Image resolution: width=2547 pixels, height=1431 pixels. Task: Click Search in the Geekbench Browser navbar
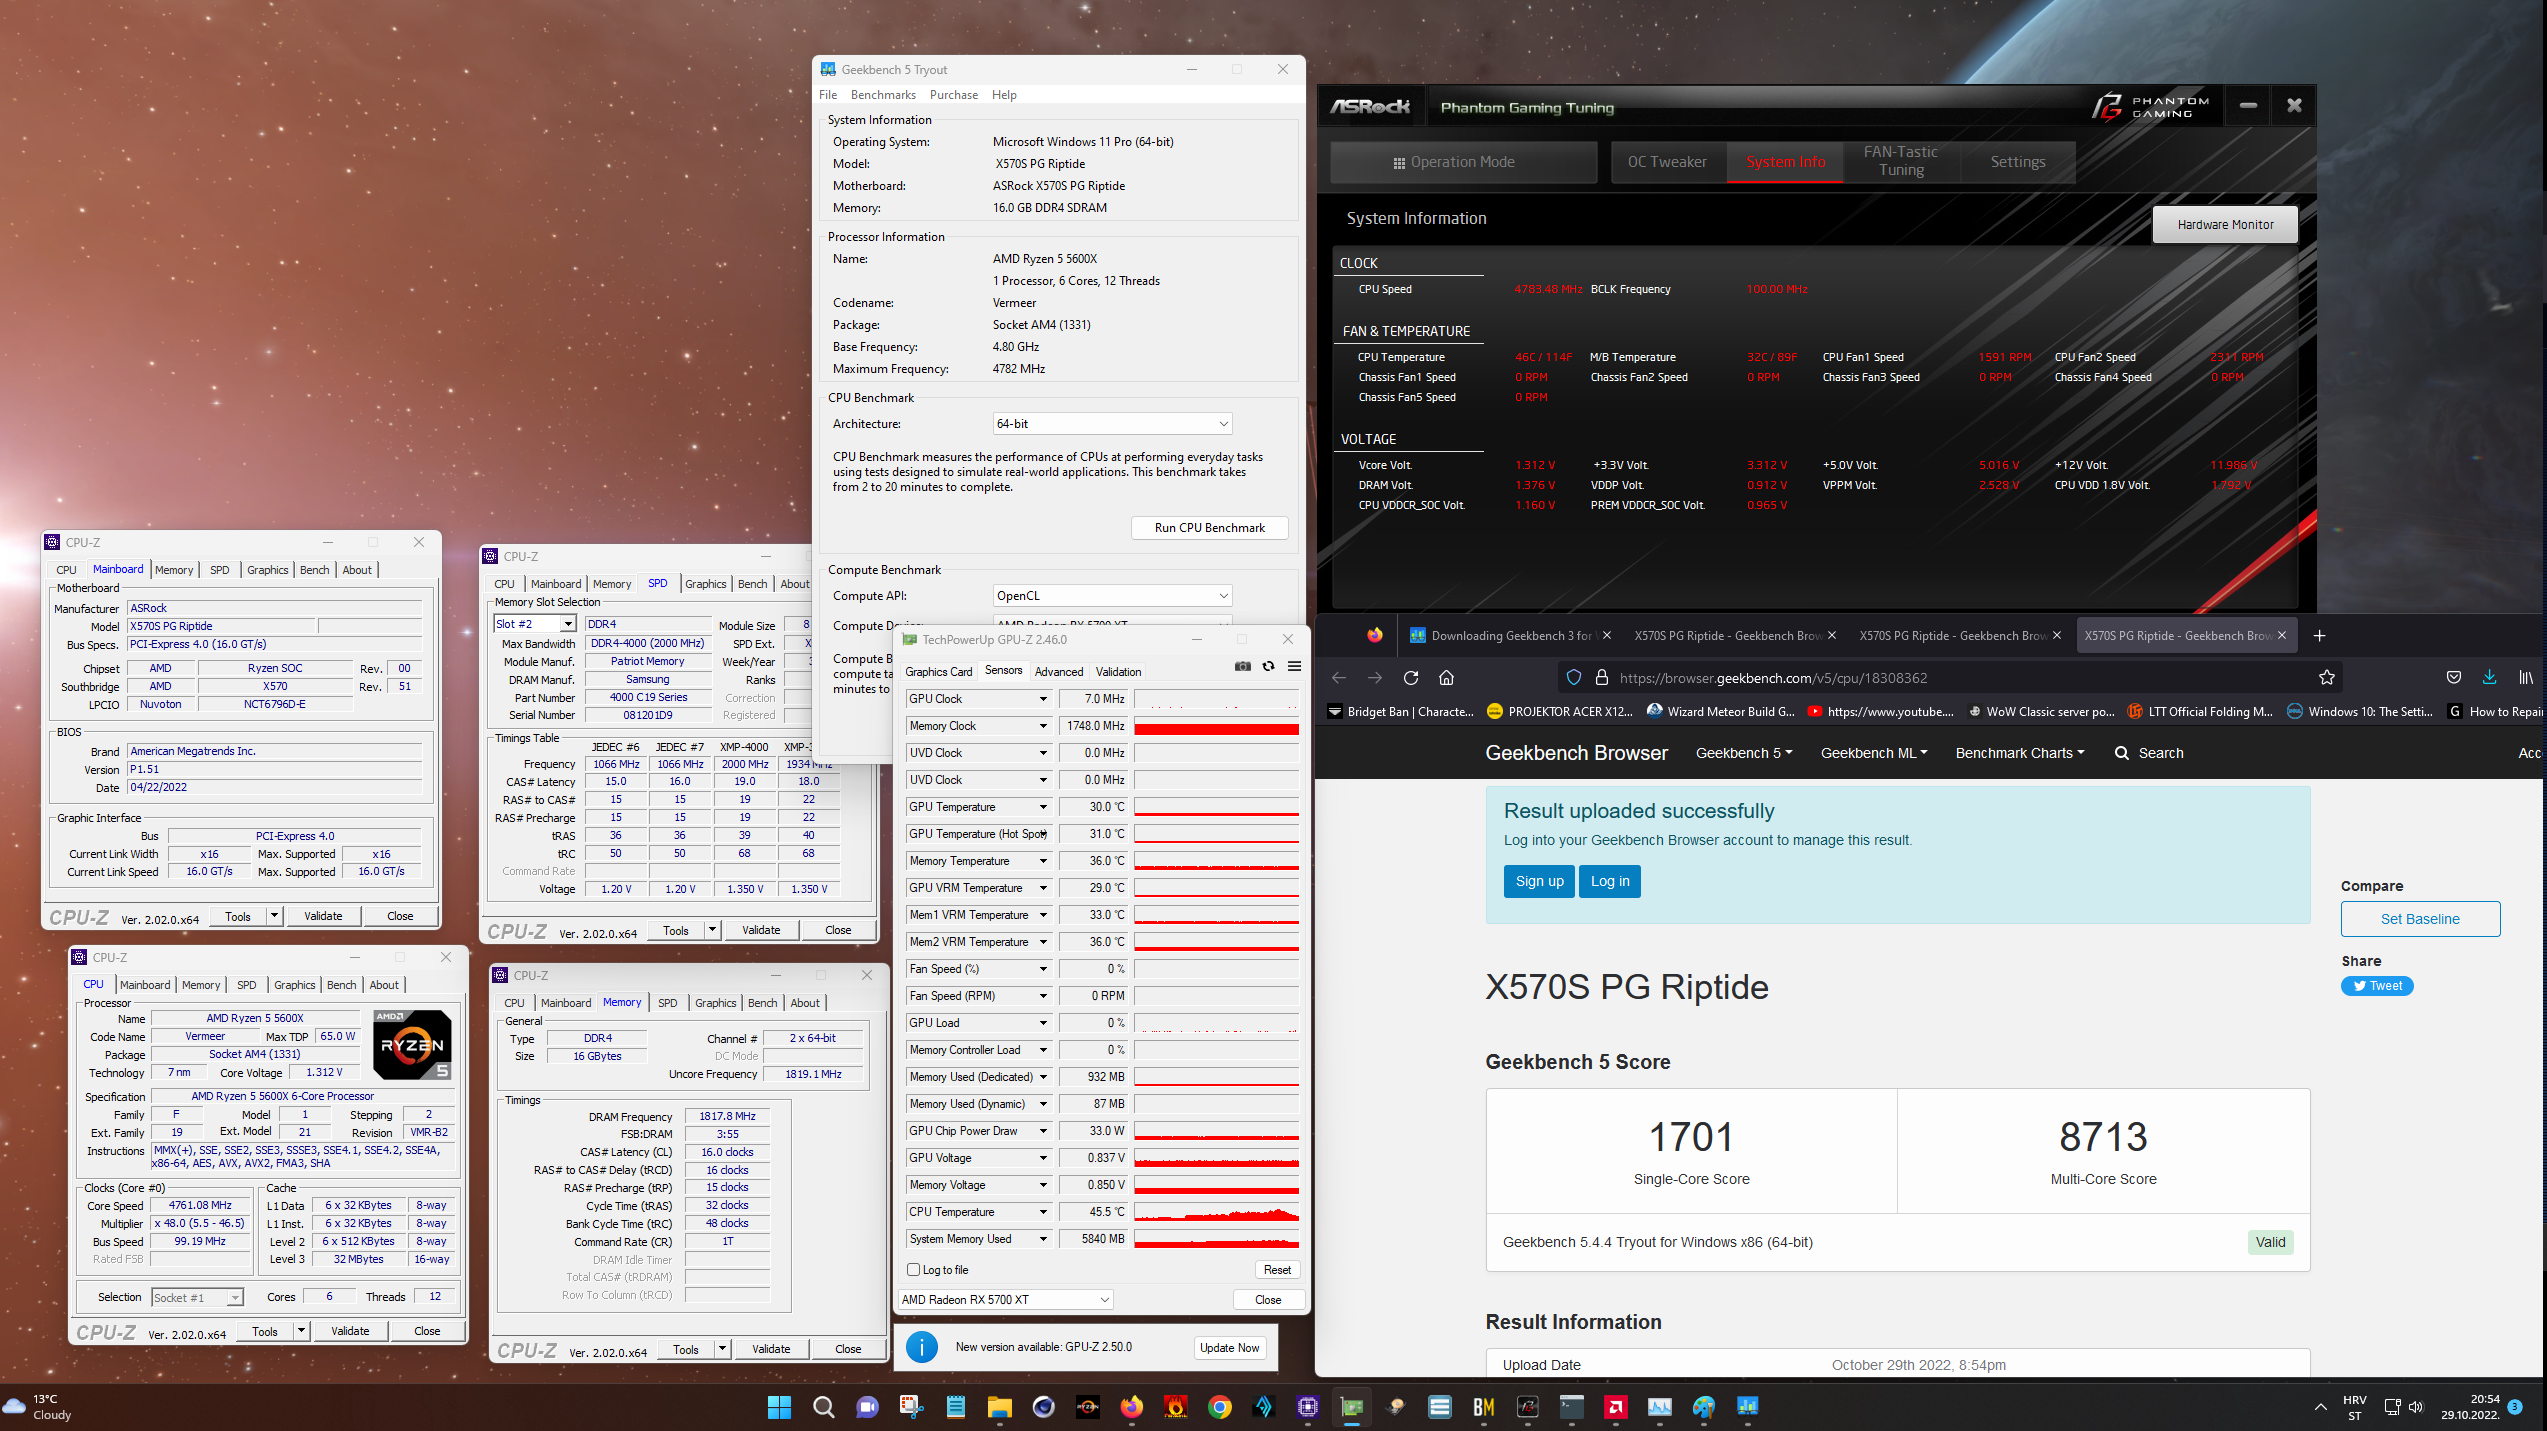click(2149, 753)
